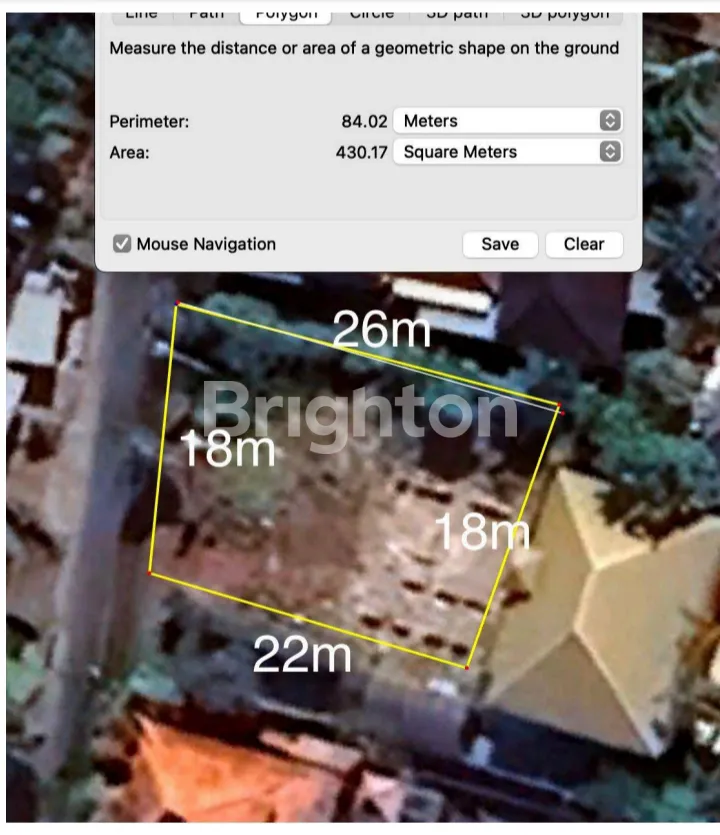Clear the drawn polygon measurement
This screenshot has height=835, width=720.
click(x=584, y=244)
